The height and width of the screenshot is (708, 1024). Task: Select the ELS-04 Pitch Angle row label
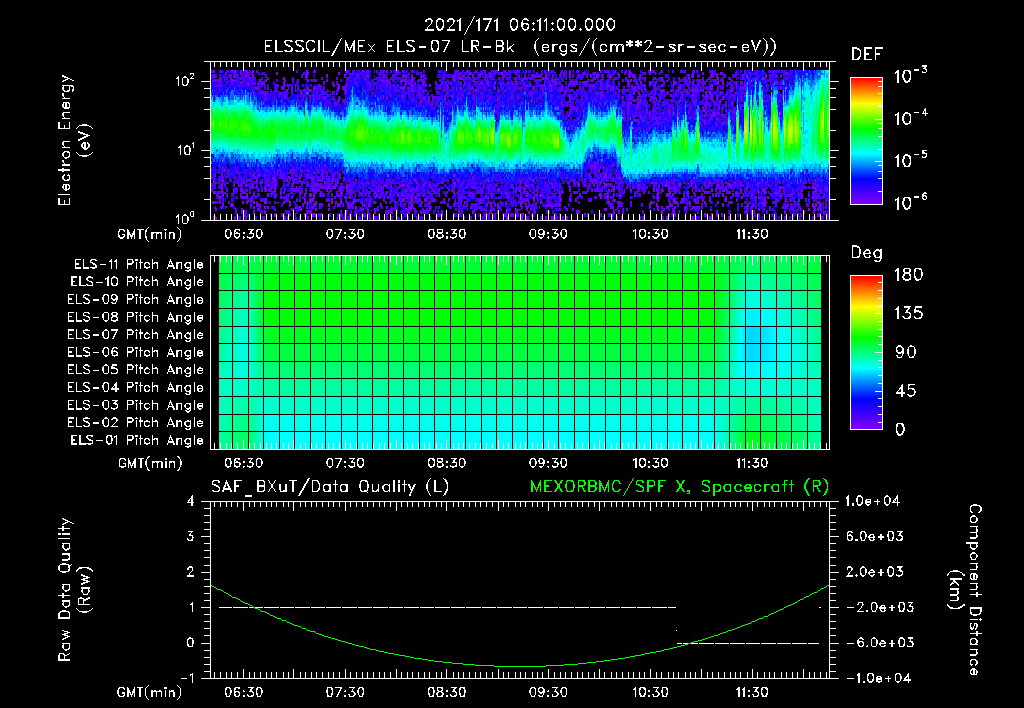(136, 387)
